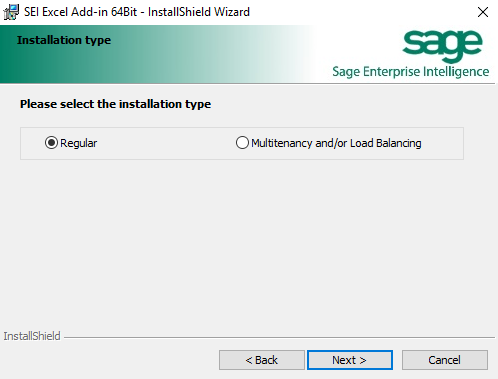Click the title bar empty area
The height and width of the screenshot is (379, 498).
[x=360, y=12]
